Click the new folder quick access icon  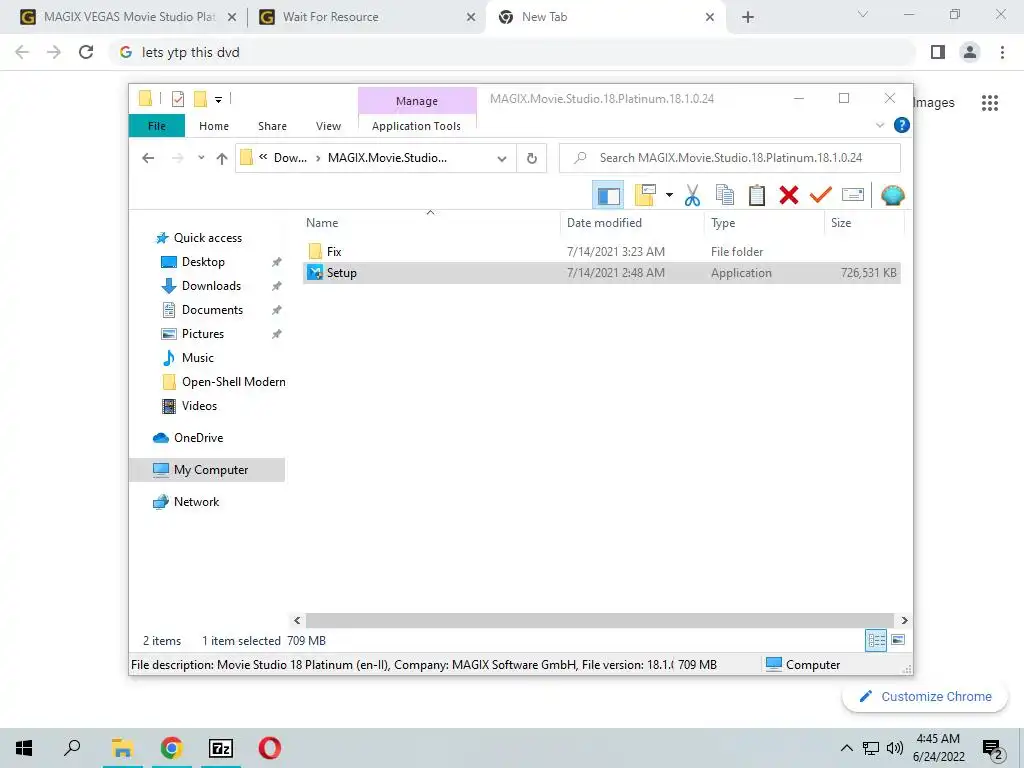tap(200, 99)
